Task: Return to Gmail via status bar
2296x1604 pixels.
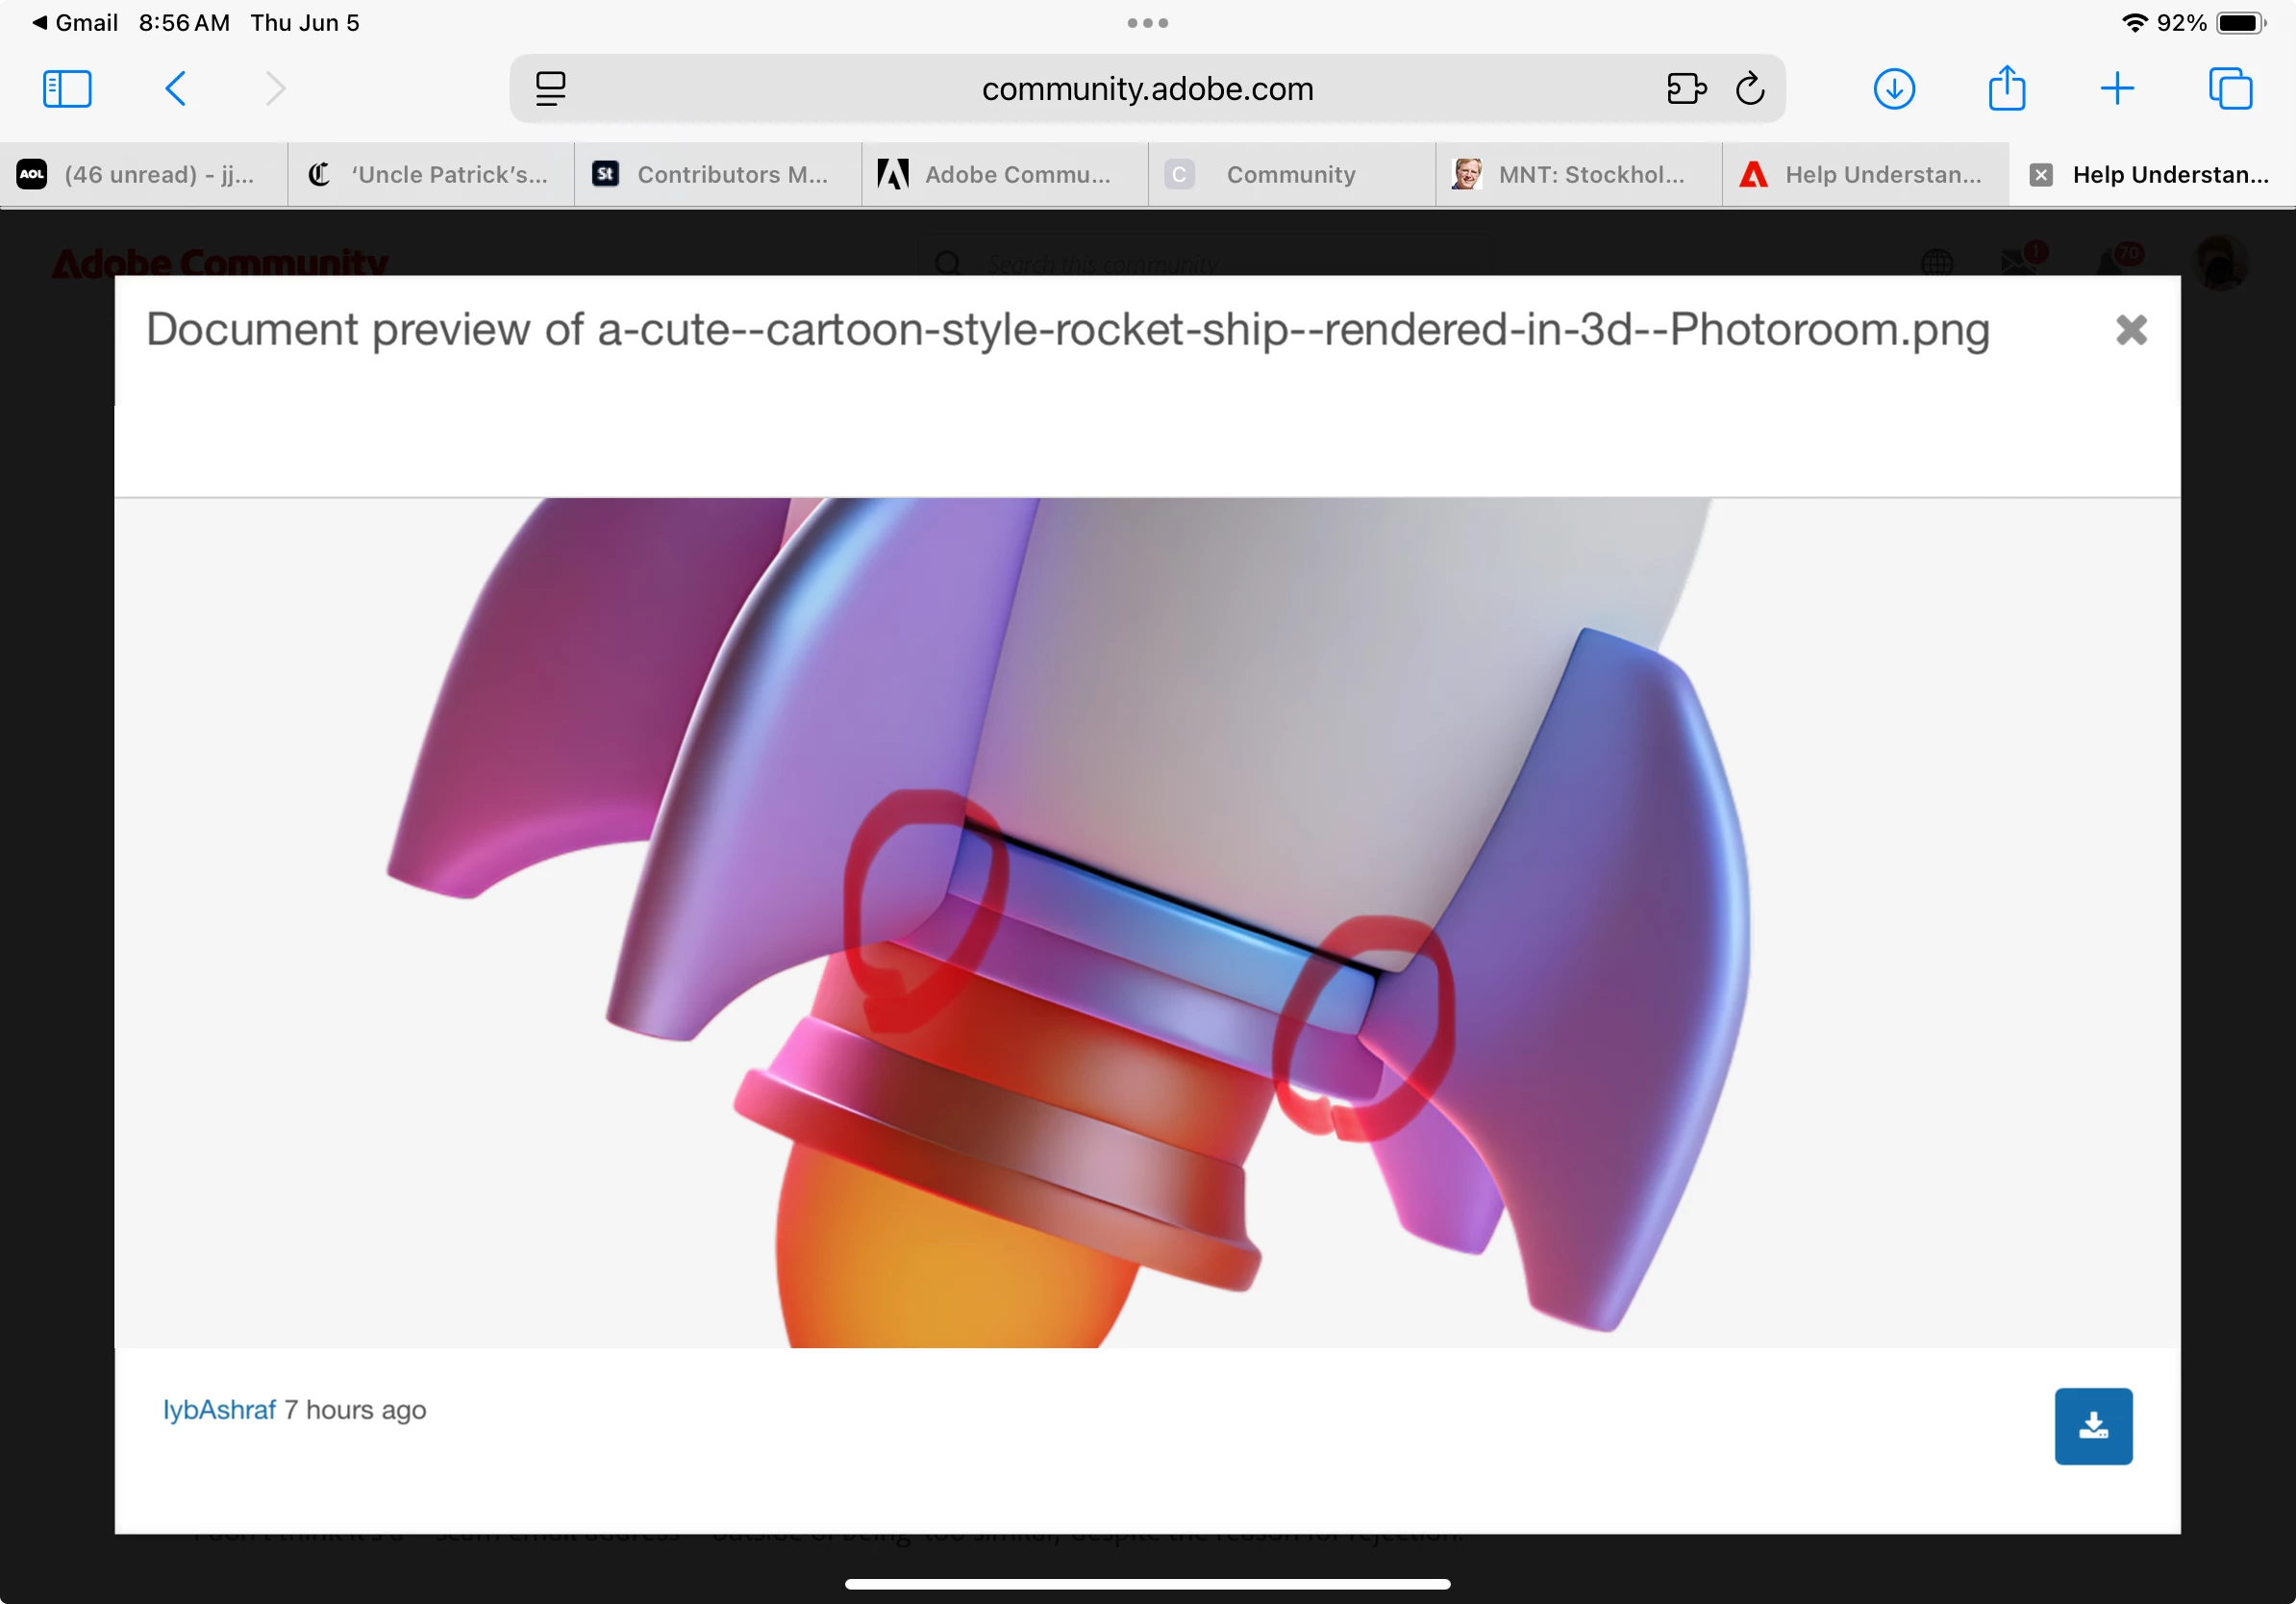Action: coord(75,22)
